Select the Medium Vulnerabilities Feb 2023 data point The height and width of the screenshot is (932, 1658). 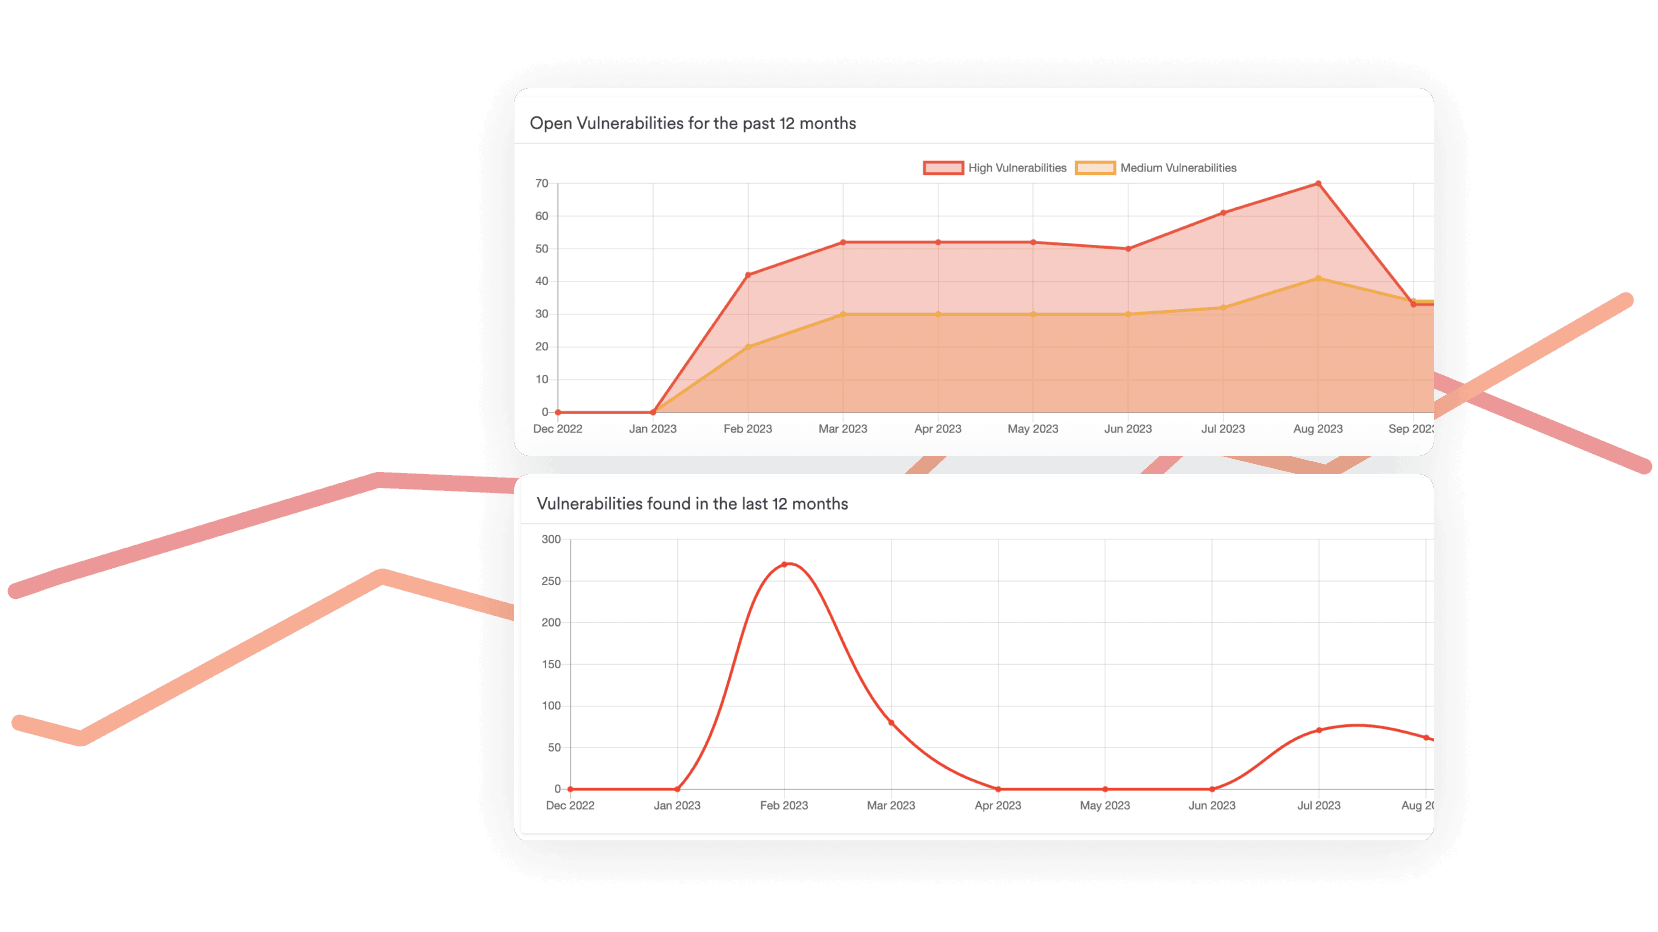coord(748,347)
